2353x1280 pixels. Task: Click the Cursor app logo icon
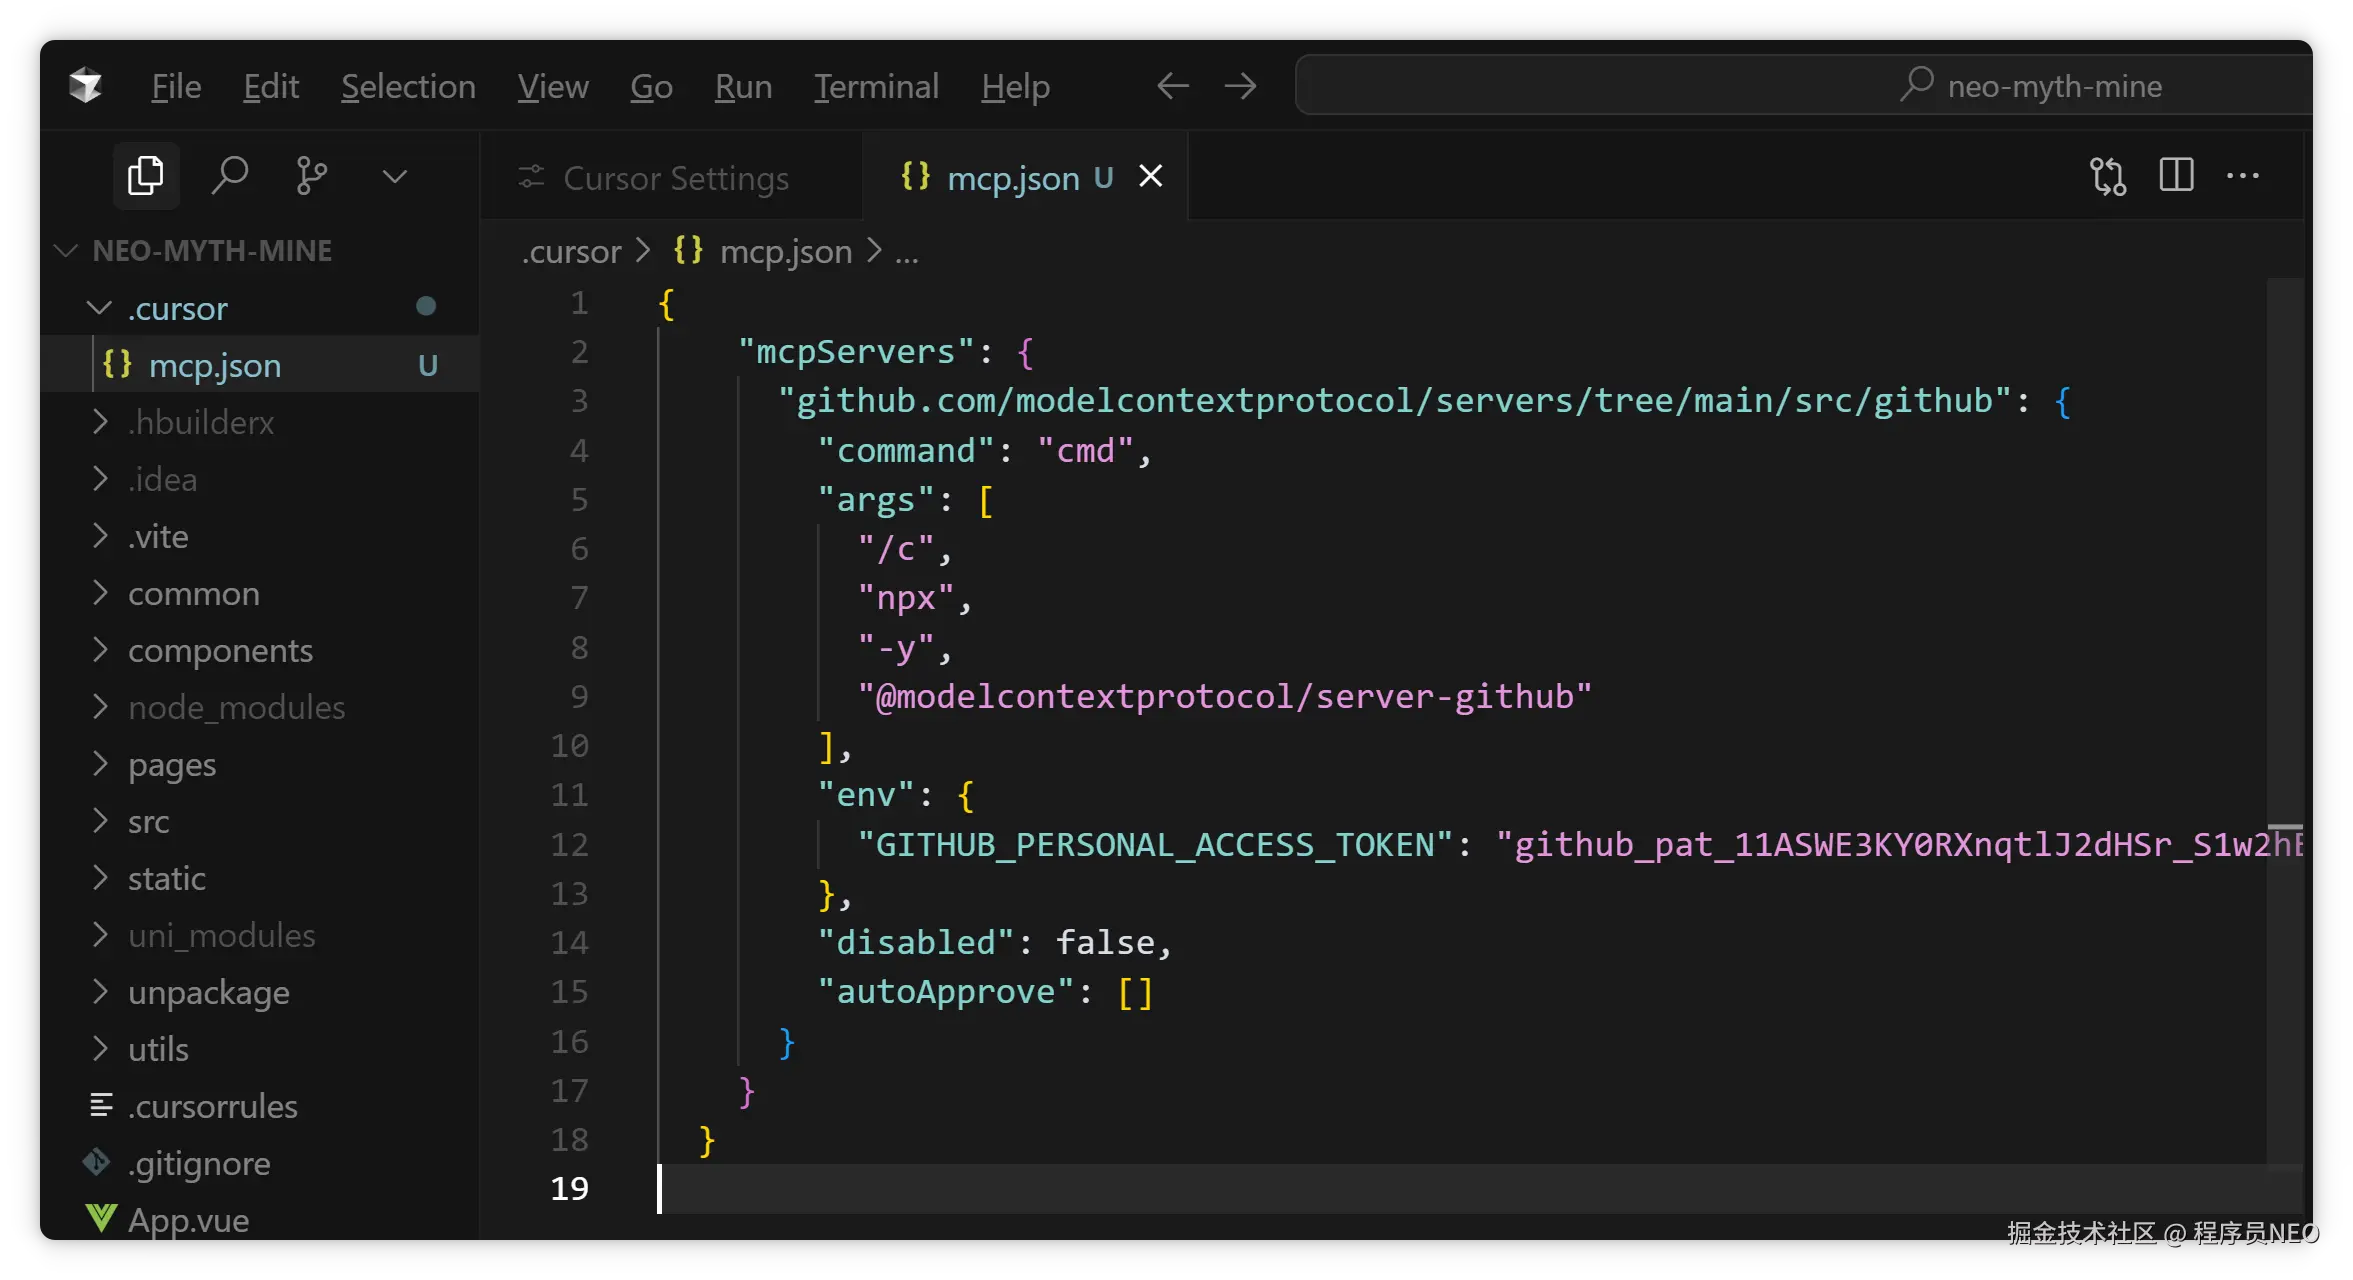tap(86, 86)
